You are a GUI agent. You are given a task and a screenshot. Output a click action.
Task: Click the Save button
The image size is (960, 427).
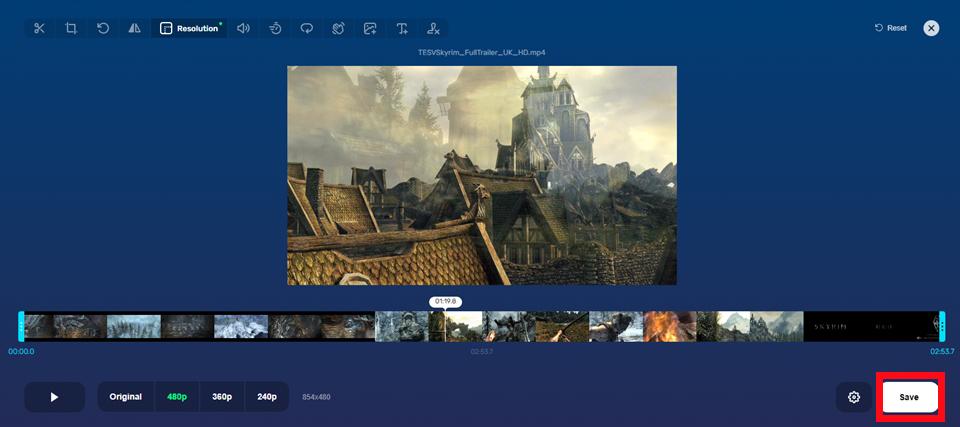pos(909,397)
